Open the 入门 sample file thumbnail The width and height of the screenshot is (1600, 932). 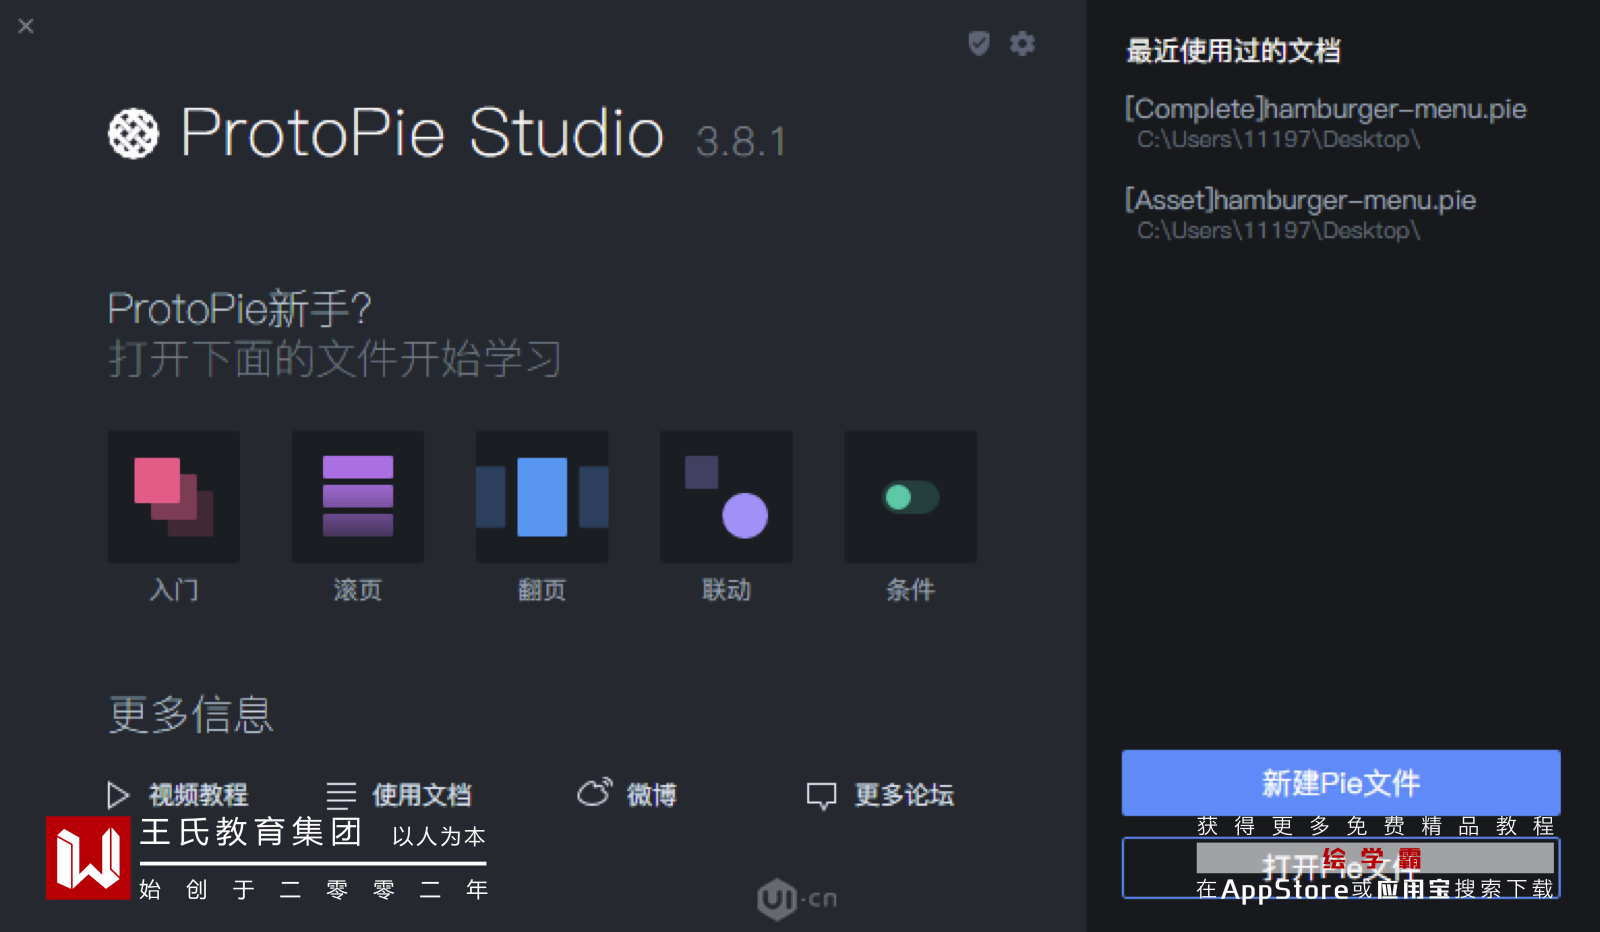coord(174,496)
